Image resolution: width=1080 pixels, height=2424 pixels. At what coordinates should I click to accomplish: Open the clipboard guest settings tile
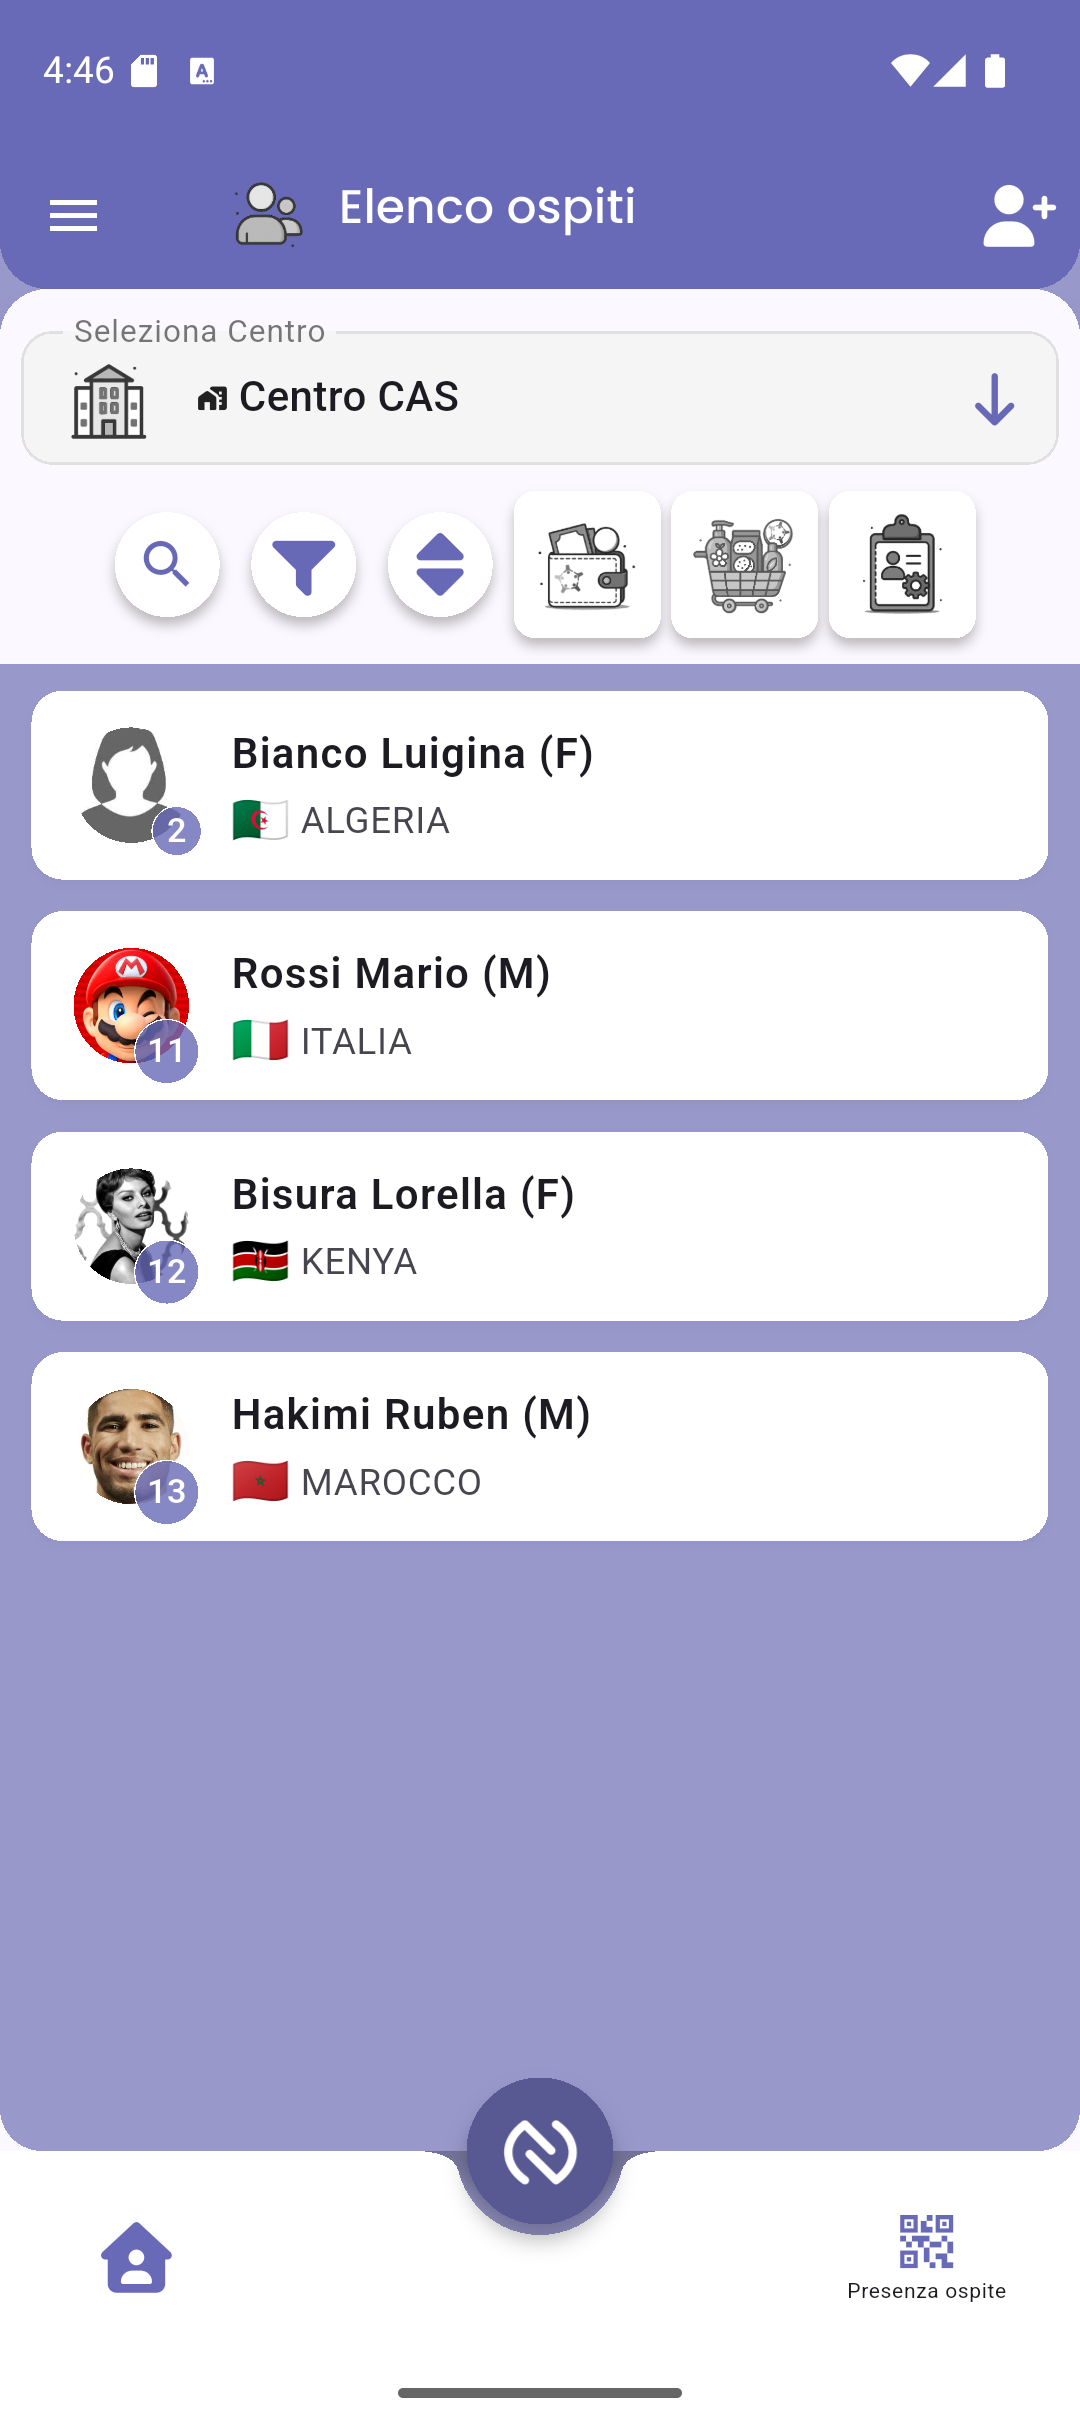pyautogui.click(x=902, y=564)
